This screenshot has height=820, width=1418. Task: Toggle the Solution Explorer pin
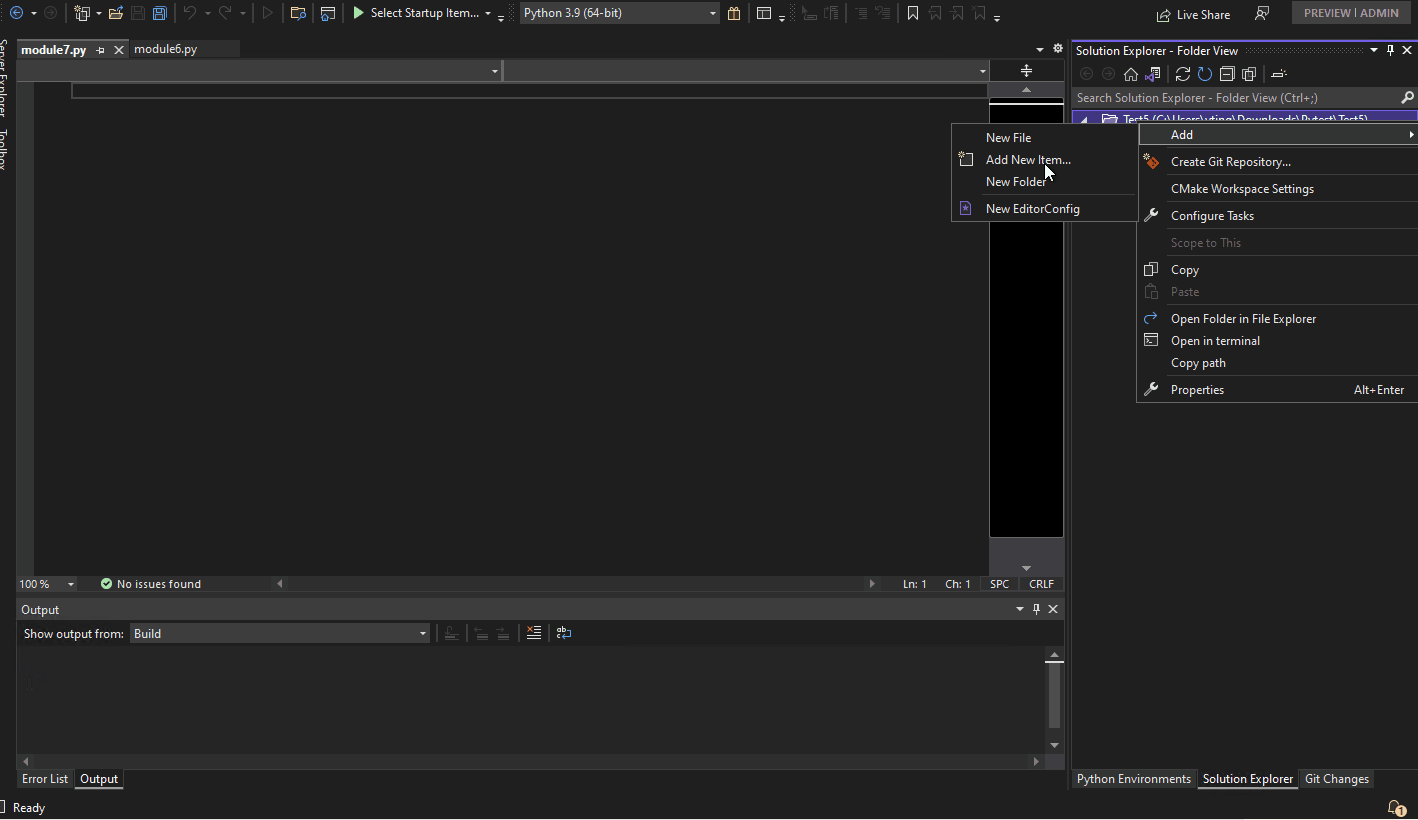pyautogui.click(x=1389, y=50)
